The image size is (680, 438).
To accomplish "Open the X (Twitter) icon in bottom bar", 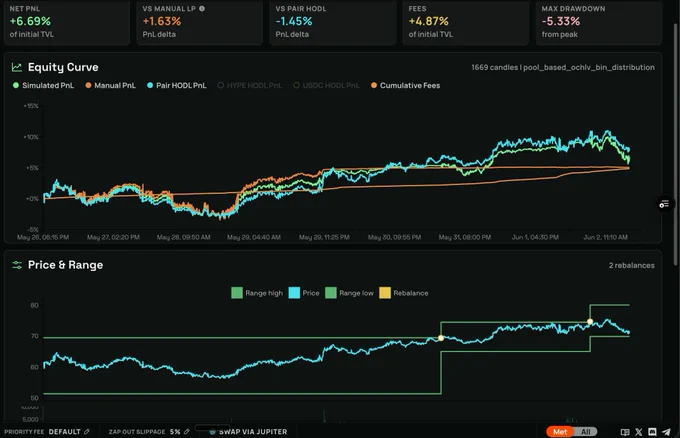I will tap(639, 432).
